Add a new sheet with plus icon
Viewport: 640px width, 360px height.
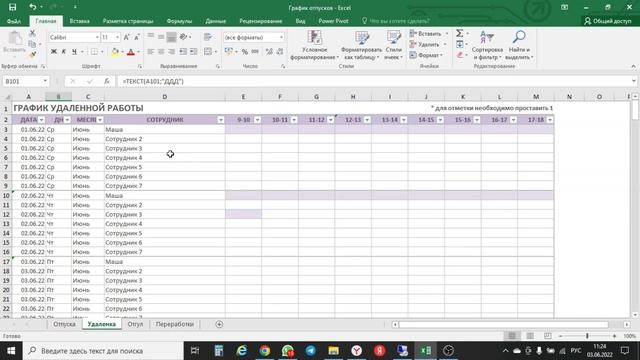point(219,324)
